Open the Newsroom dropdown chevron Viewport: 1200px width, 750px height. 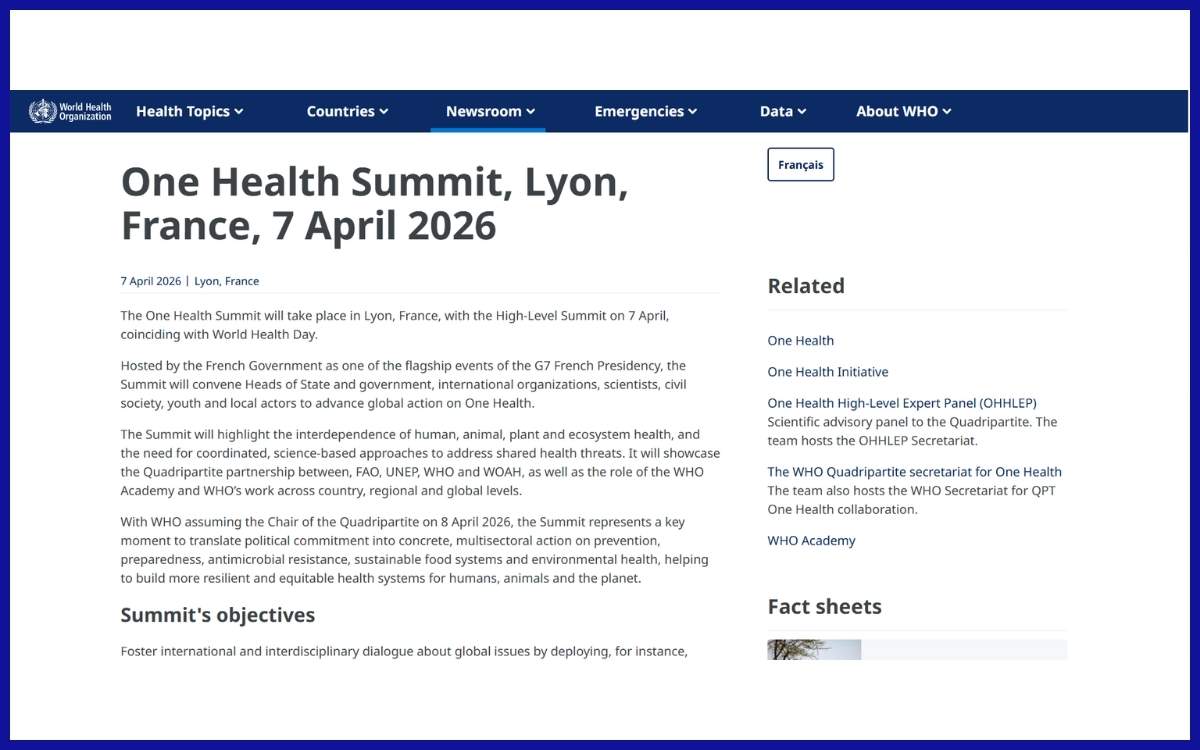[530, 111]
